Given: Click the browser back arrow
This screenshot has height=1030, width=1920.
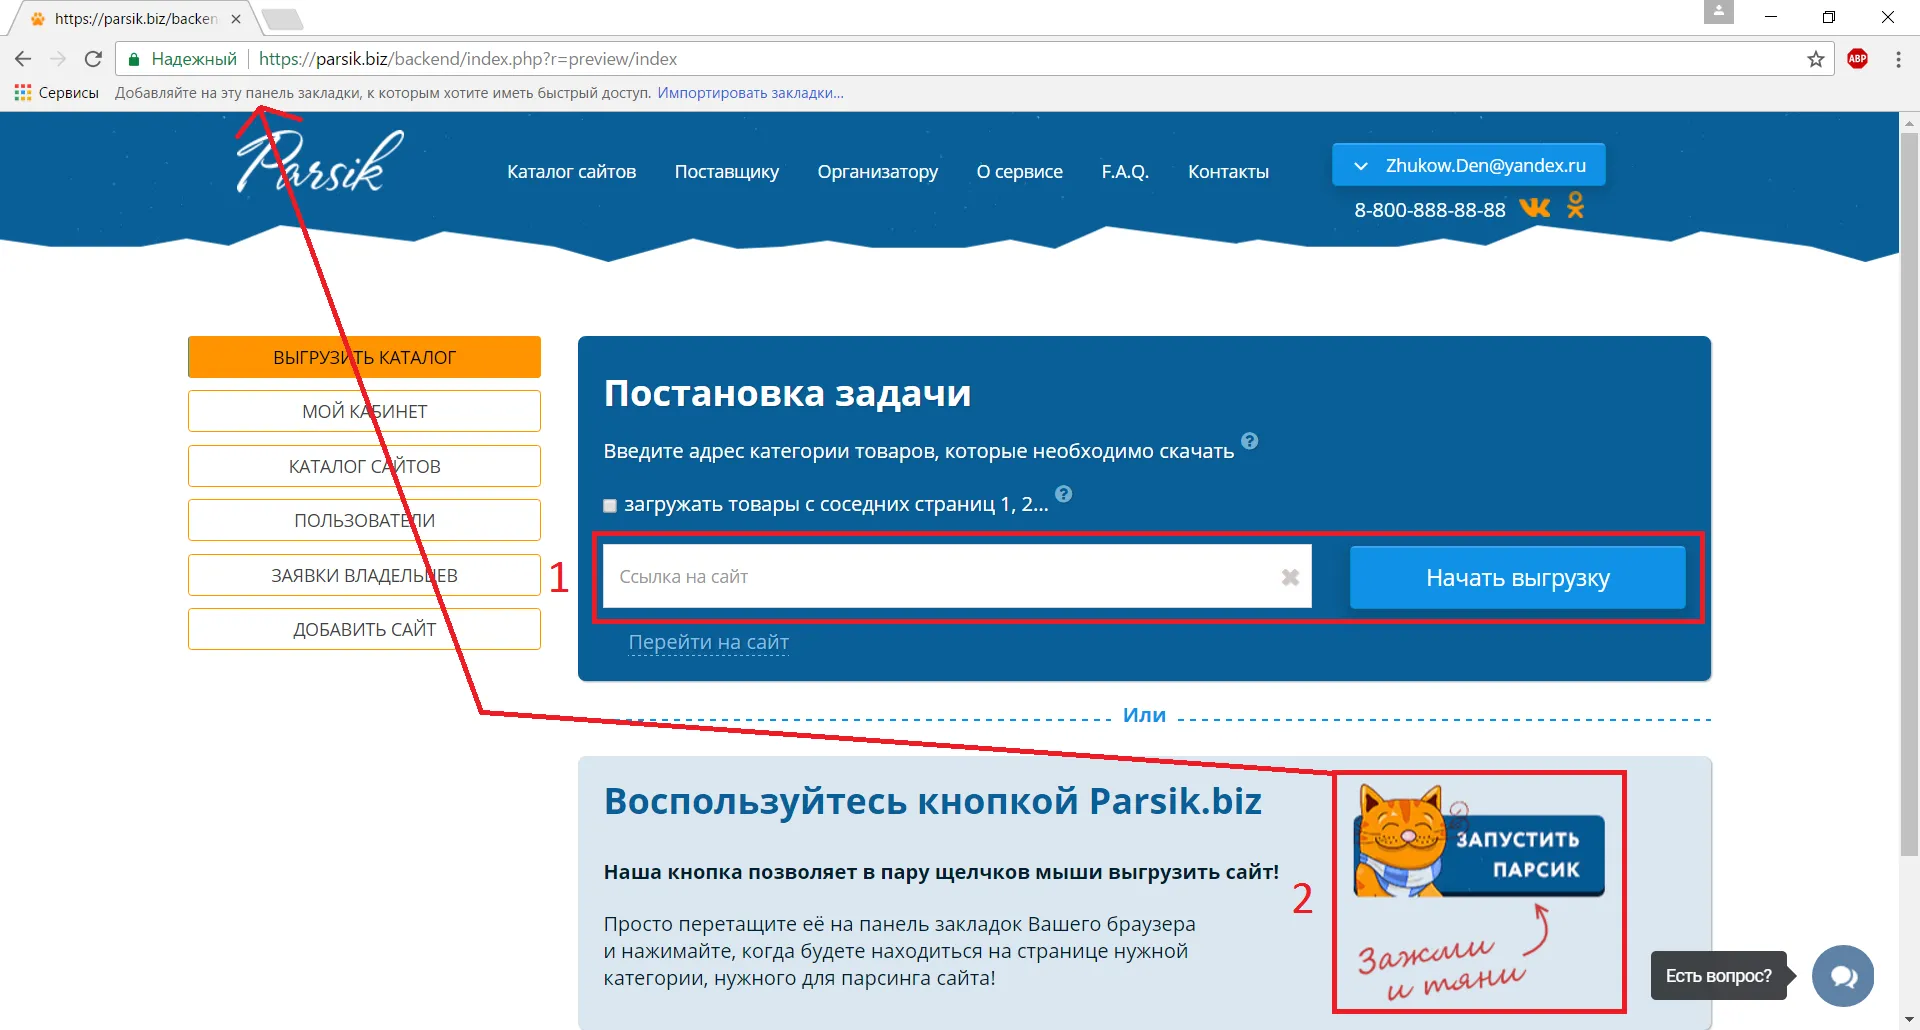Looking at the screenshot, I should [x=23, y=59].
